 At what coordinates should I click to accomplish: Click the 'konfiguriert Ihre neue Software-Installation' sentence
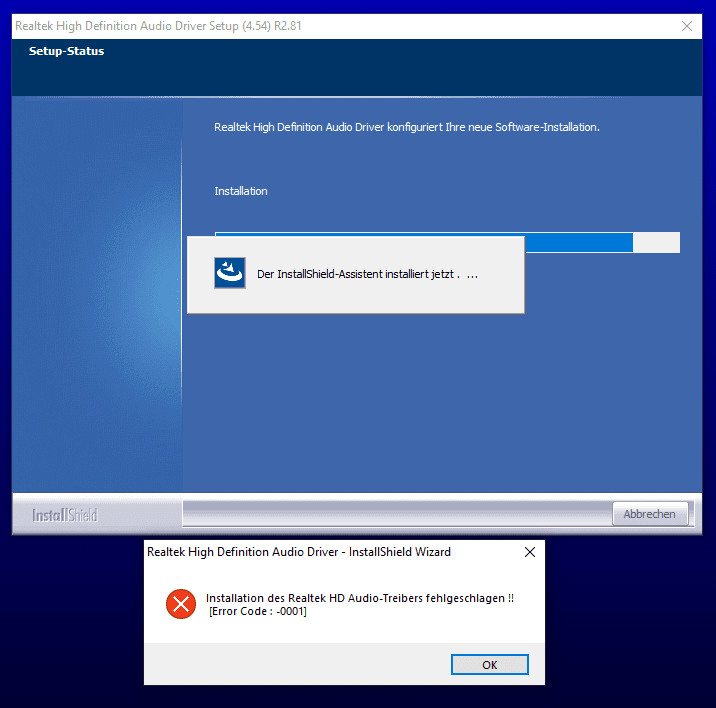point(406,127)
